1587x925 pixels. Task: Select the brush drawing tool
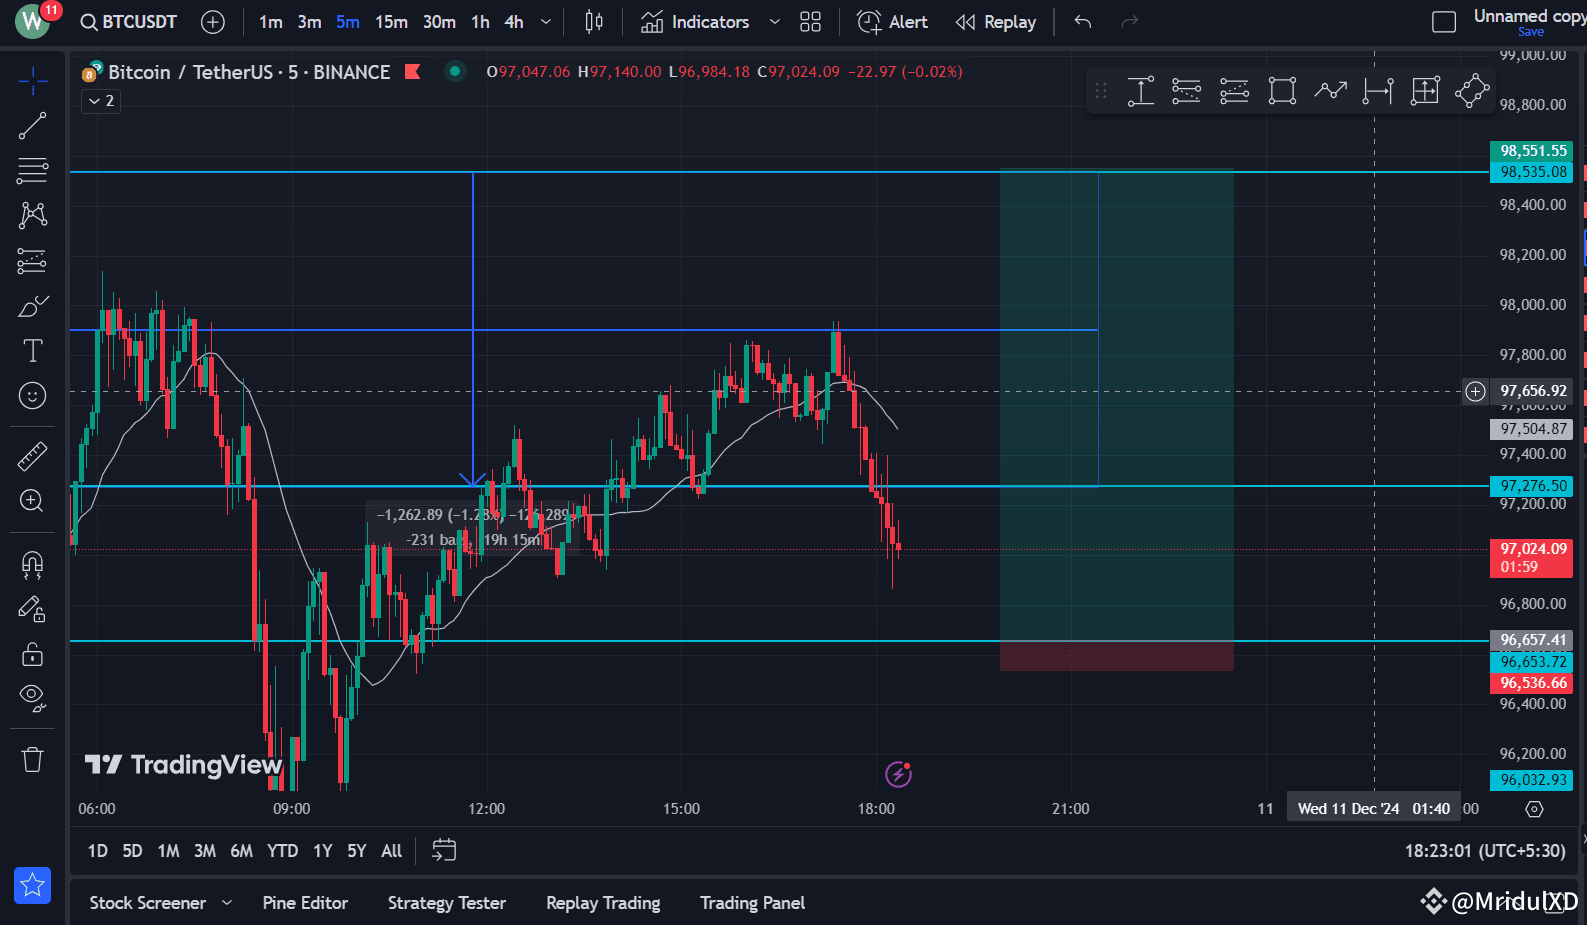[x=33, y=306]
